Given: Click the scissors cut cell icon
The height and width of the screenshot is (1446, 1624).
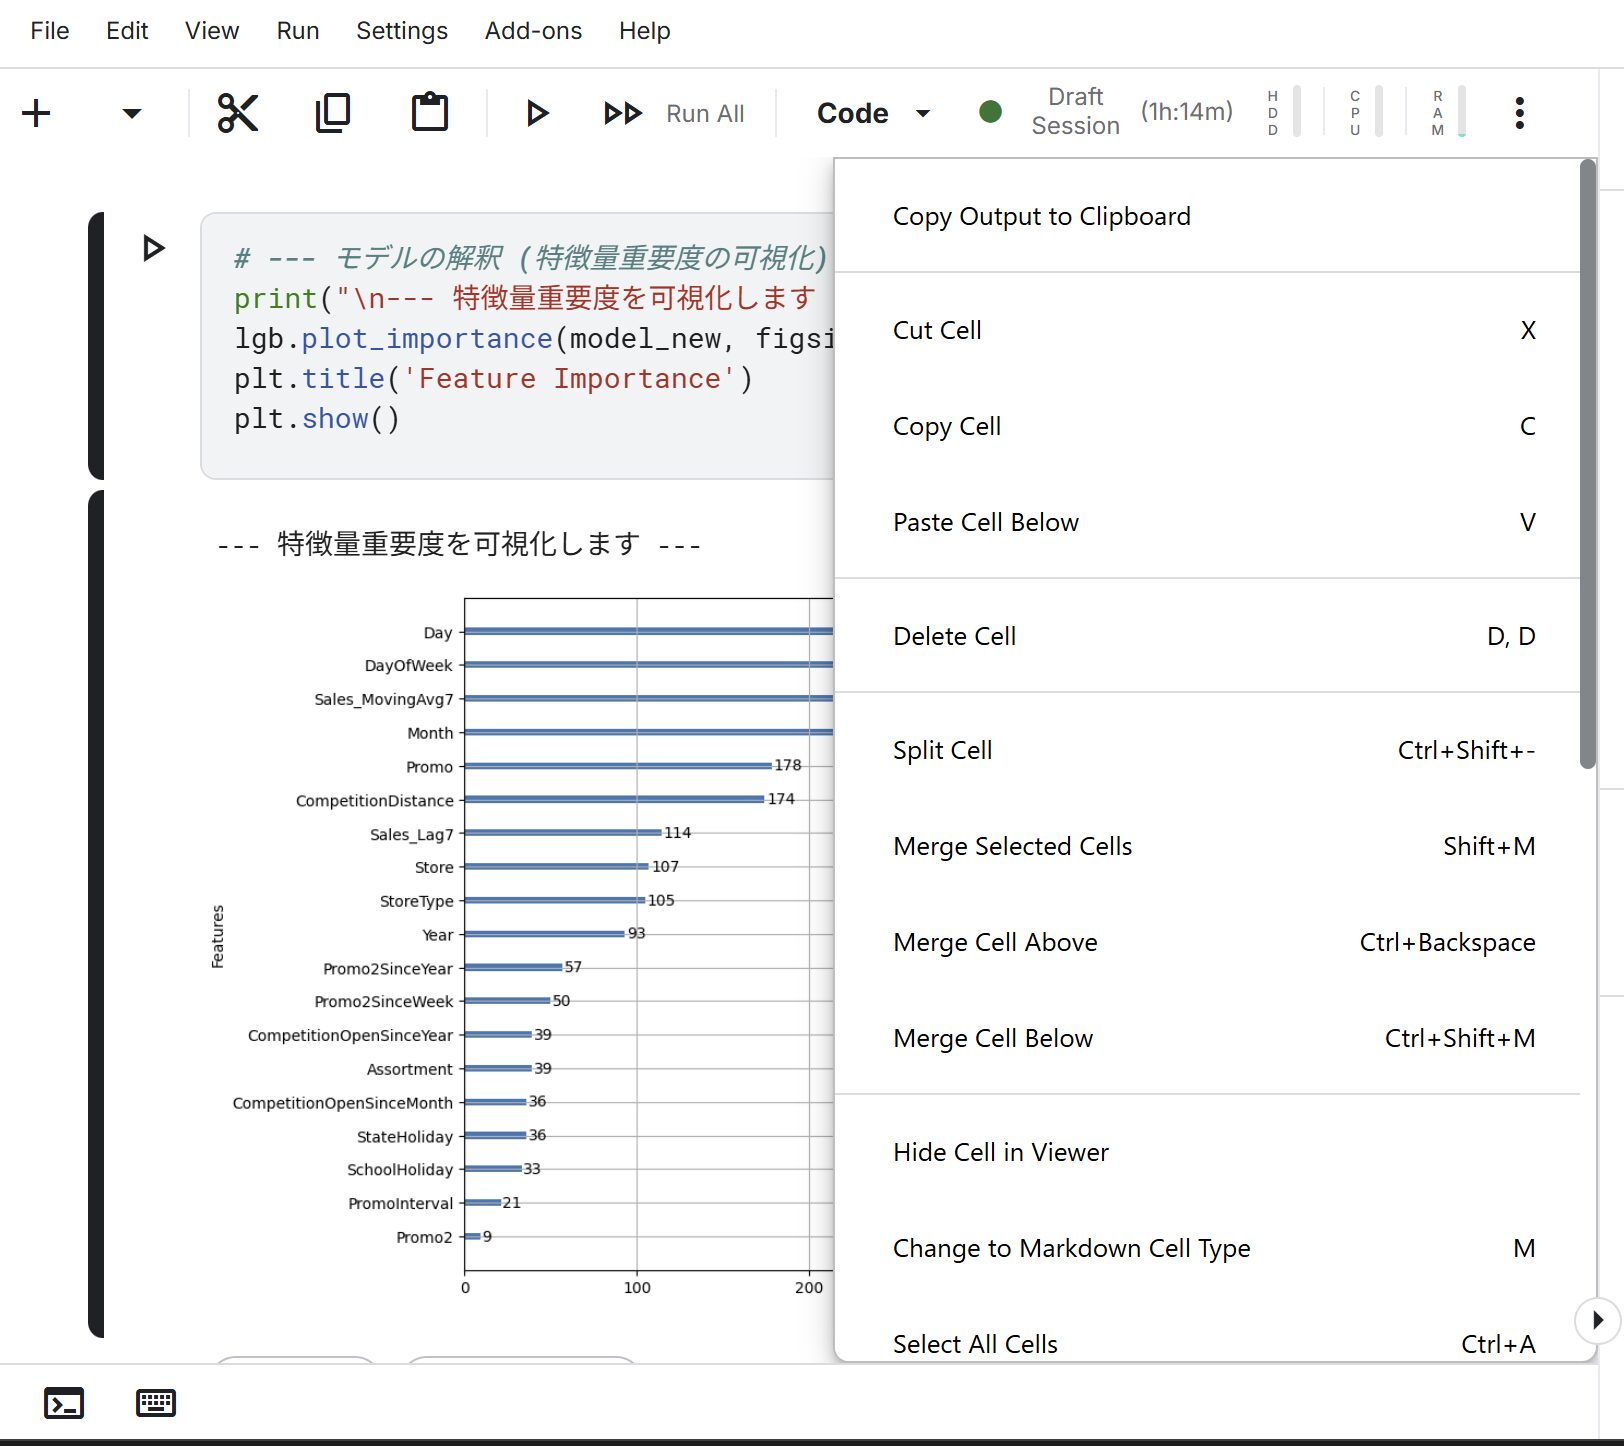Looking at the screenshot, I should [x=238, y=113].
